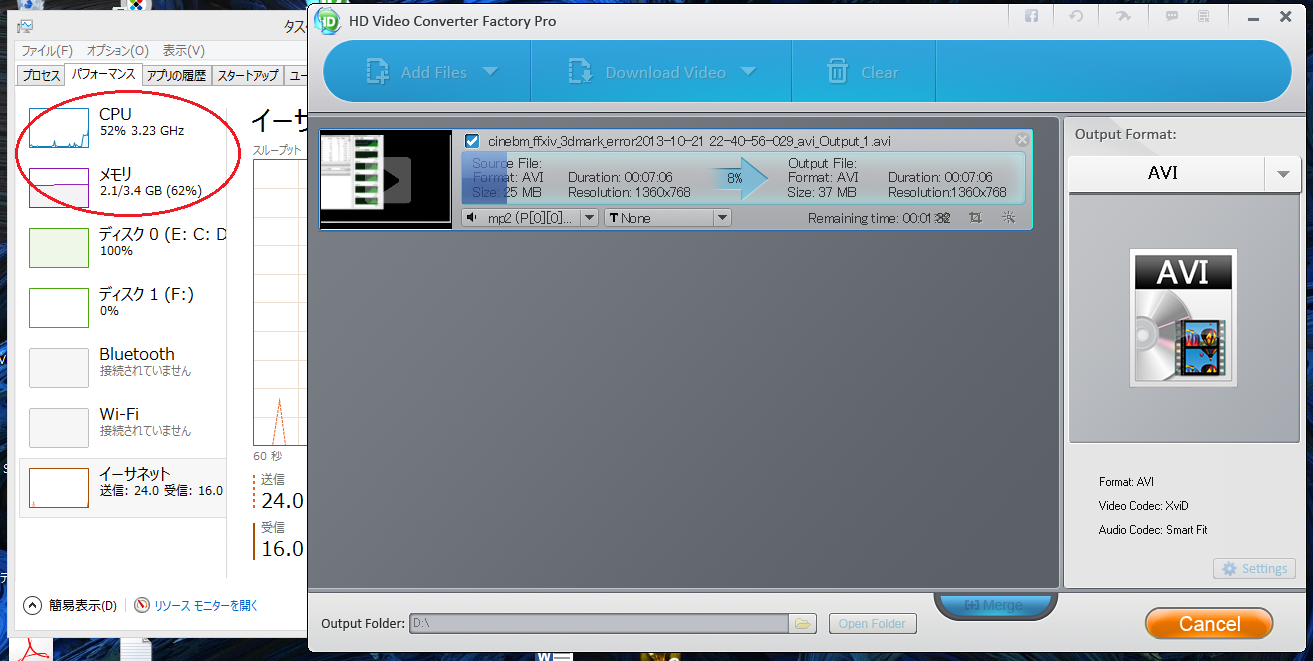Click the Cancel conversion button
Screen dimensions: 1313x661
[1209, 624]
